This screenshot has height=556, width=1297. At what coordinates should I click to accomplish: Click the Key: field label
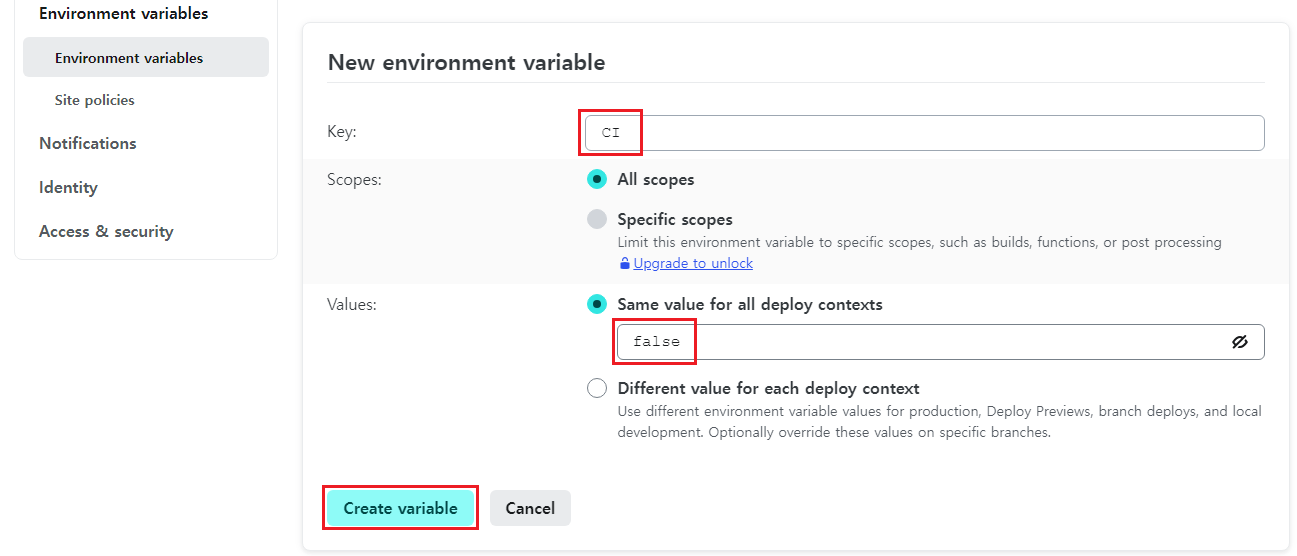pyautogui.click(x=342, y=132)
